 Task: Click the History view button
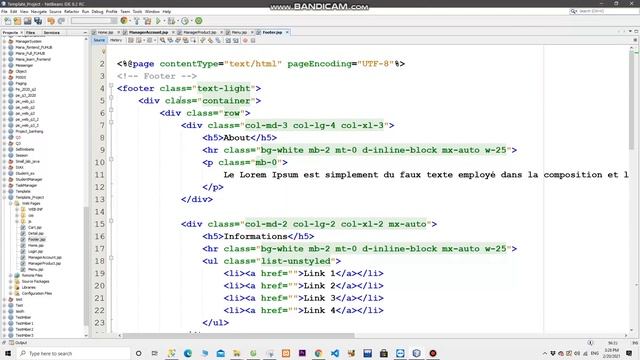click(x=116, y=40)
